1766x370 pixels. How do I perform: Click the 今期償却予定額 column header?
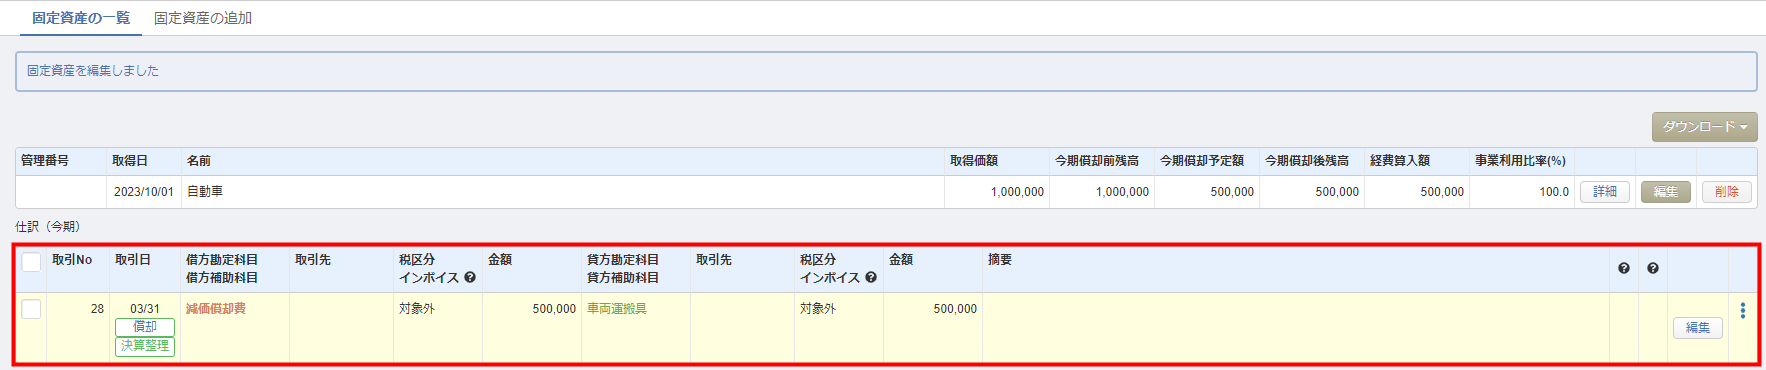pos(1202,161)
